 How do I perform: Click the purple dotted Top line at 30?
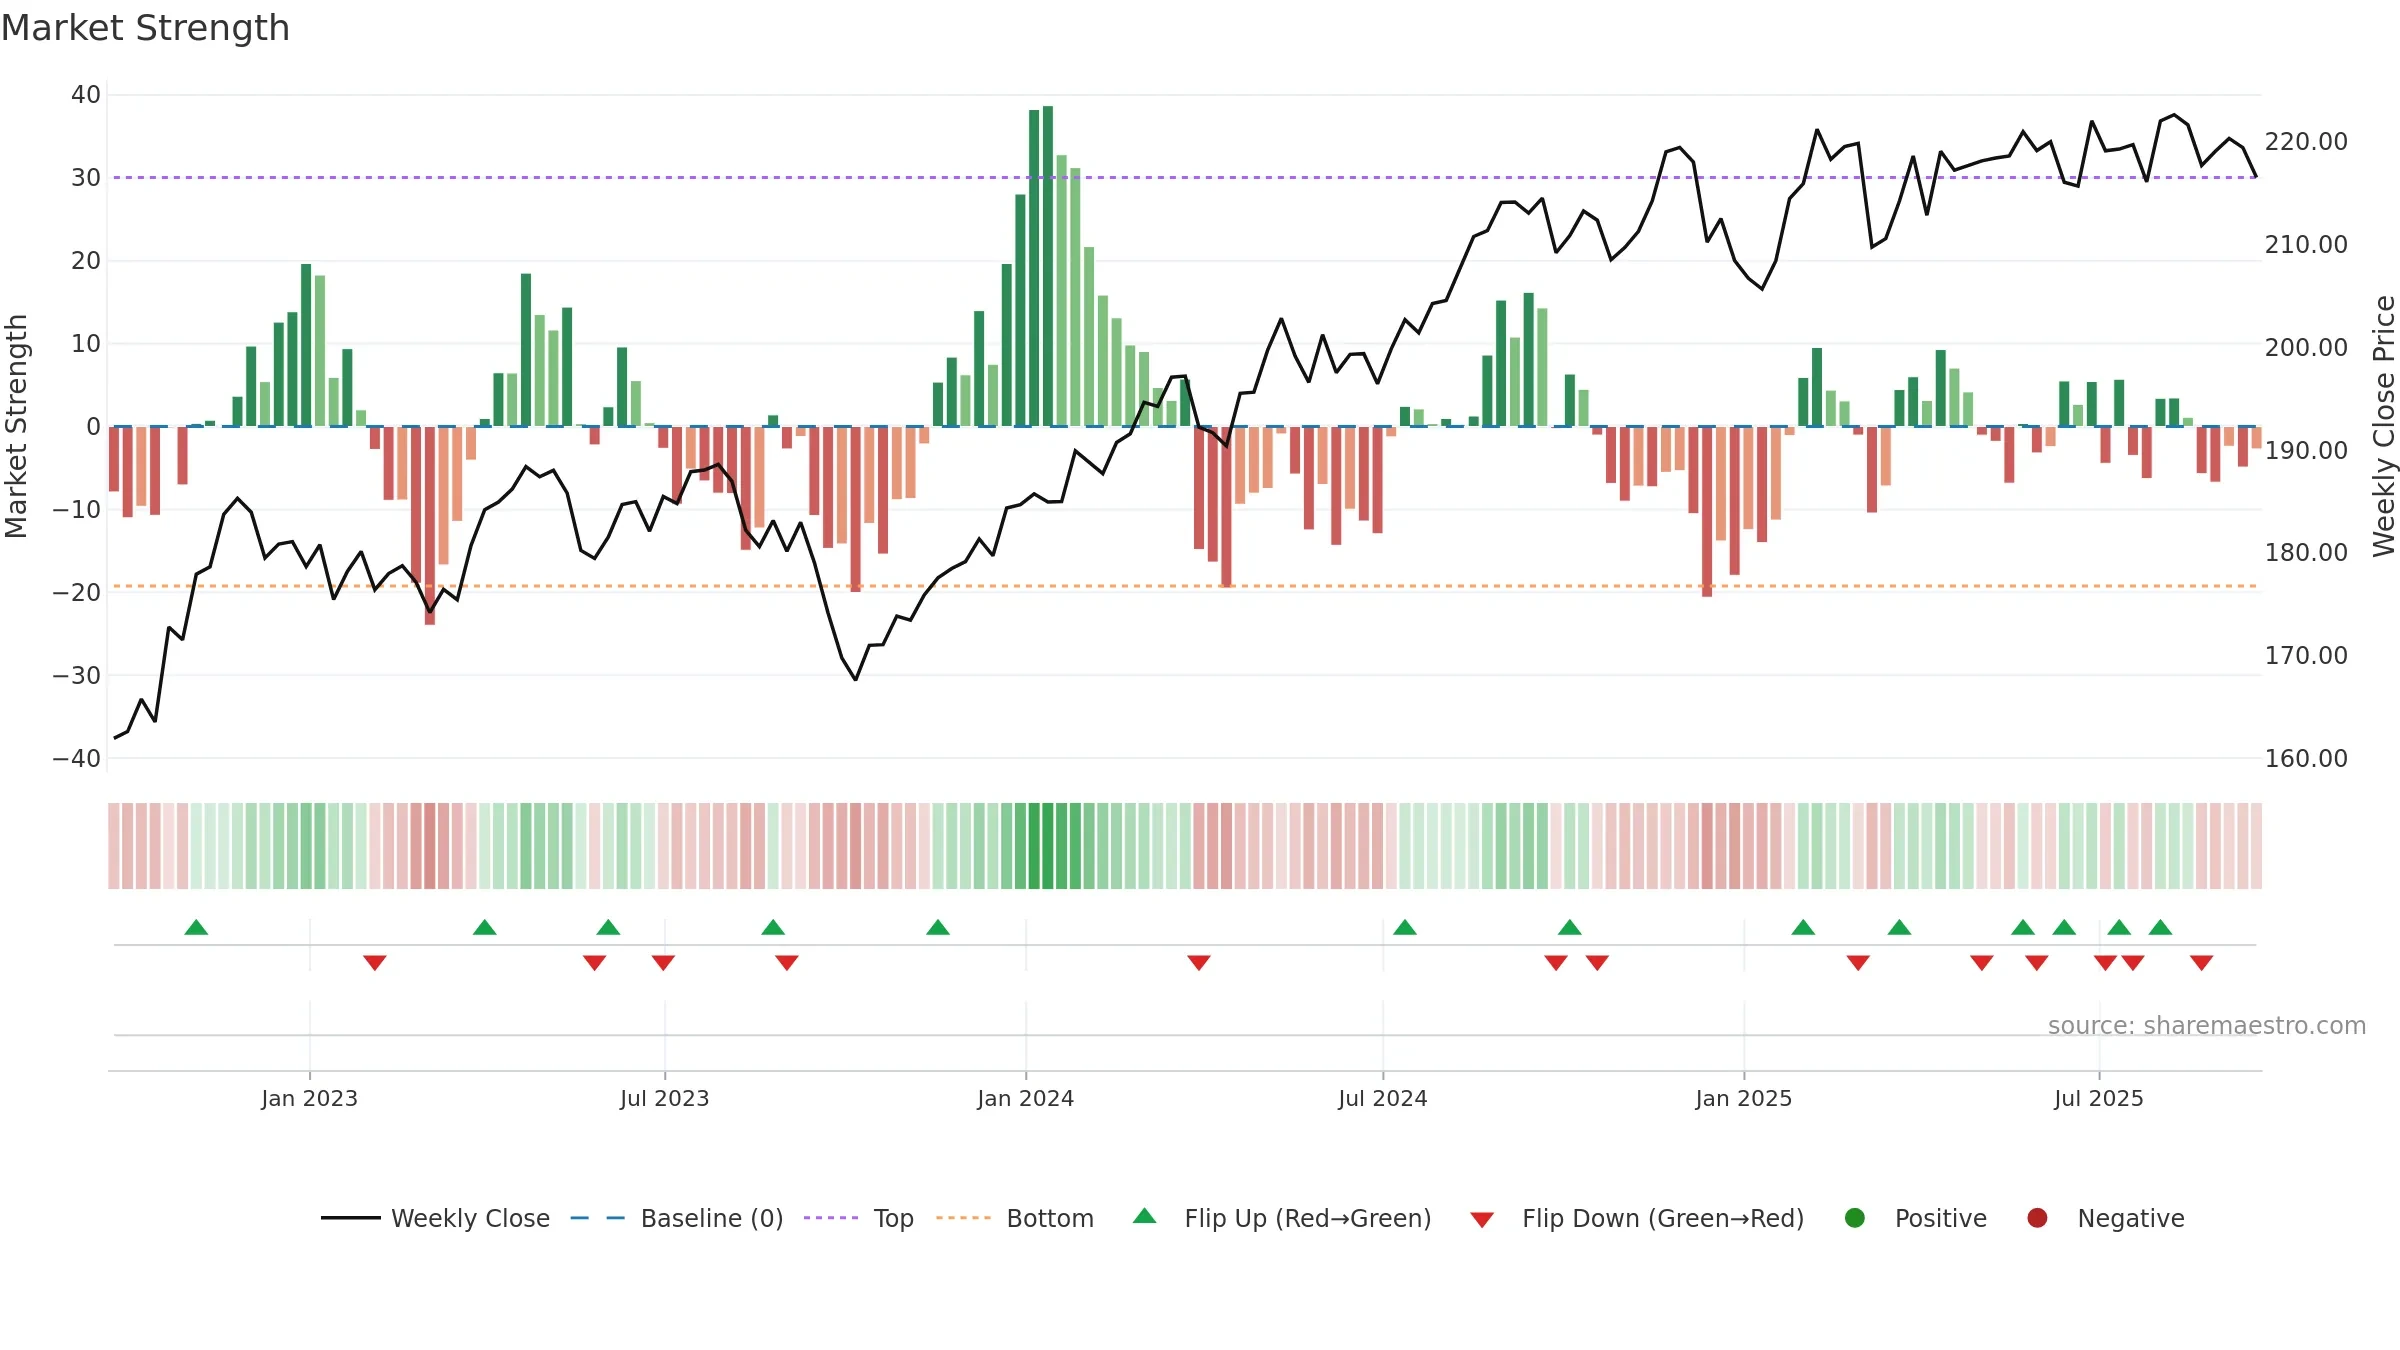point(1185,177)
